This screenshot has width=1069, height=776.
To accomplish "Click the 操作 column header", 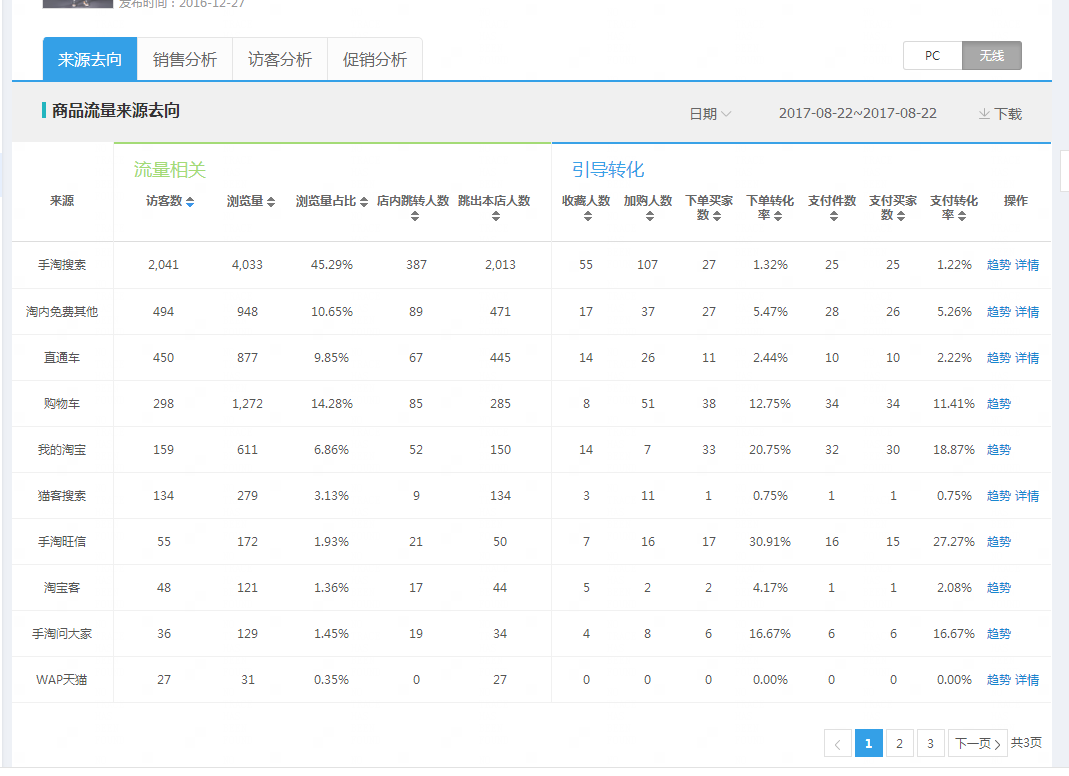I will [x=1016, y=201].
